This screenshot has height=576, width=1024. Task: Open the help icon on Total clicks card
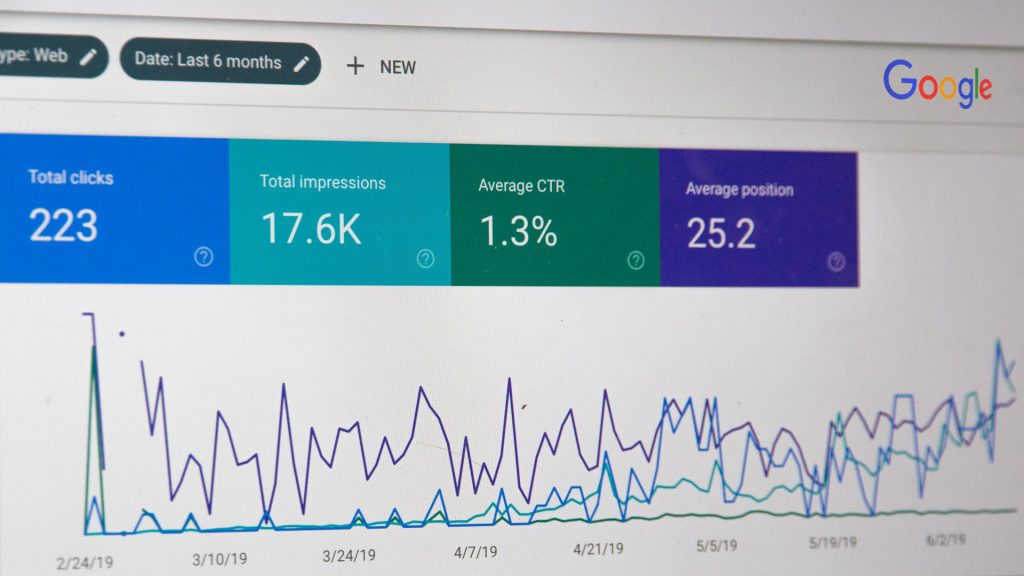(204, 257)
